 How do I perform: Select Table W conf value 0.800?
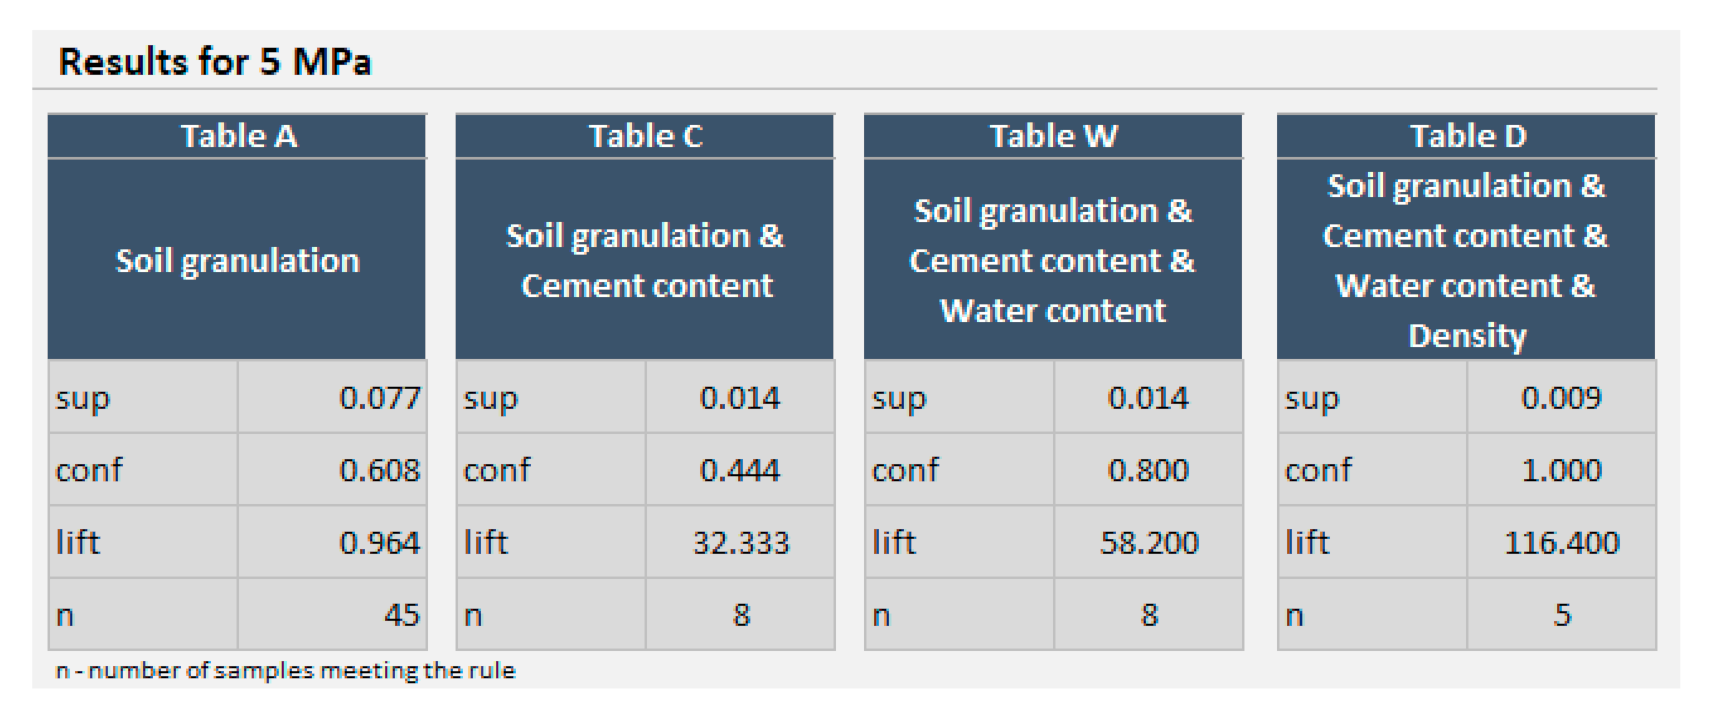(x=1148, y=470)
